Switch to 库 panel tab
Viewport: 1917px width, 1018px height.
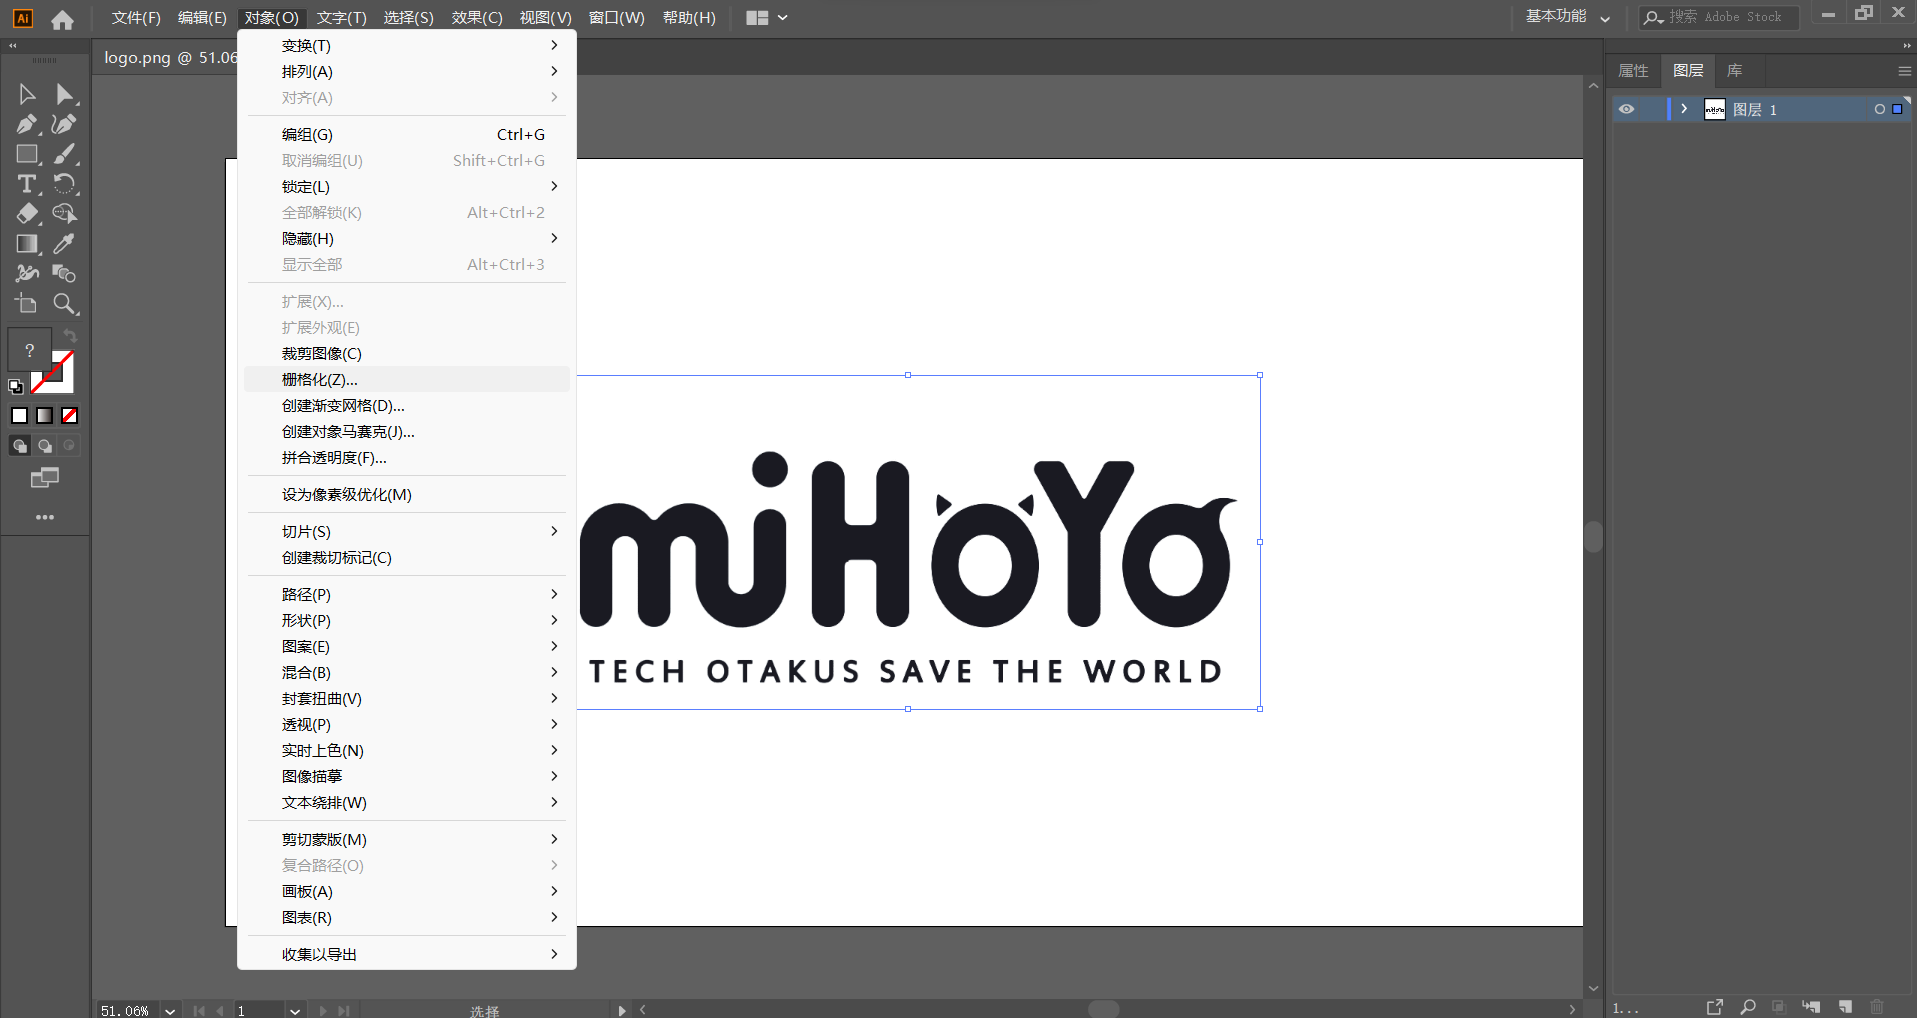tap(1735, 71)
